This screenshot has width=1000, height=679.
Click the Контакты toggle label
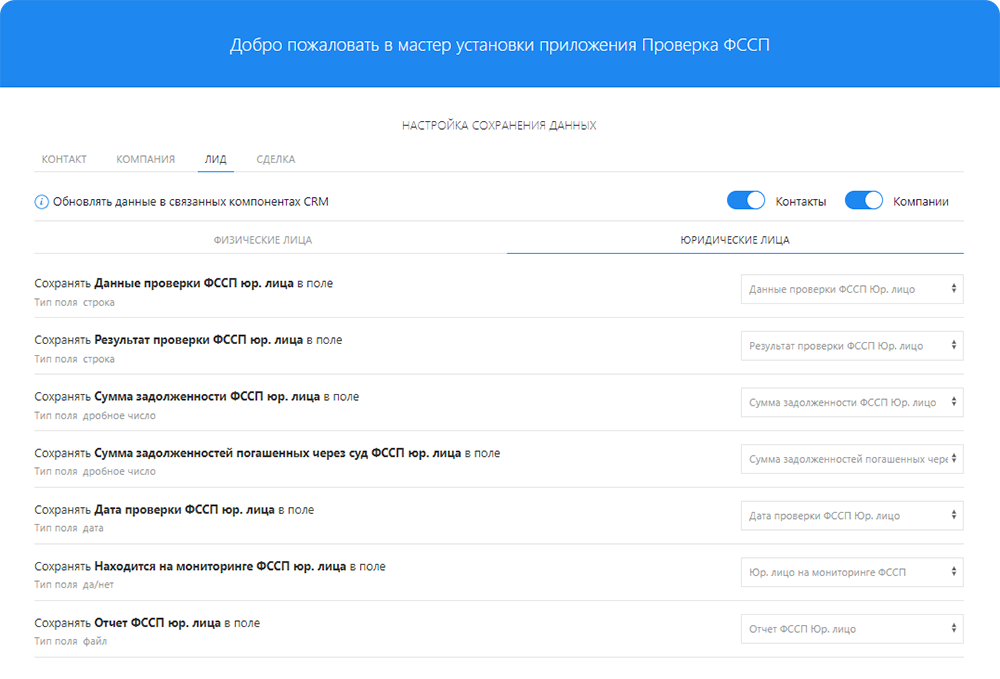pos(801,201)
